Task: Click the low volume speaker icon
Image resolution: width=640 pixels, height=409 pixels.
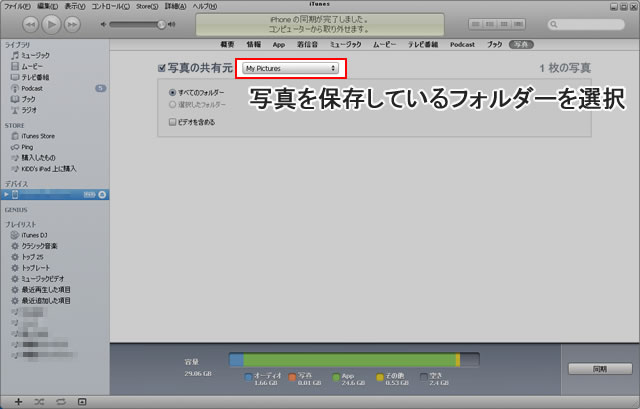Action: tap(103, 24)
